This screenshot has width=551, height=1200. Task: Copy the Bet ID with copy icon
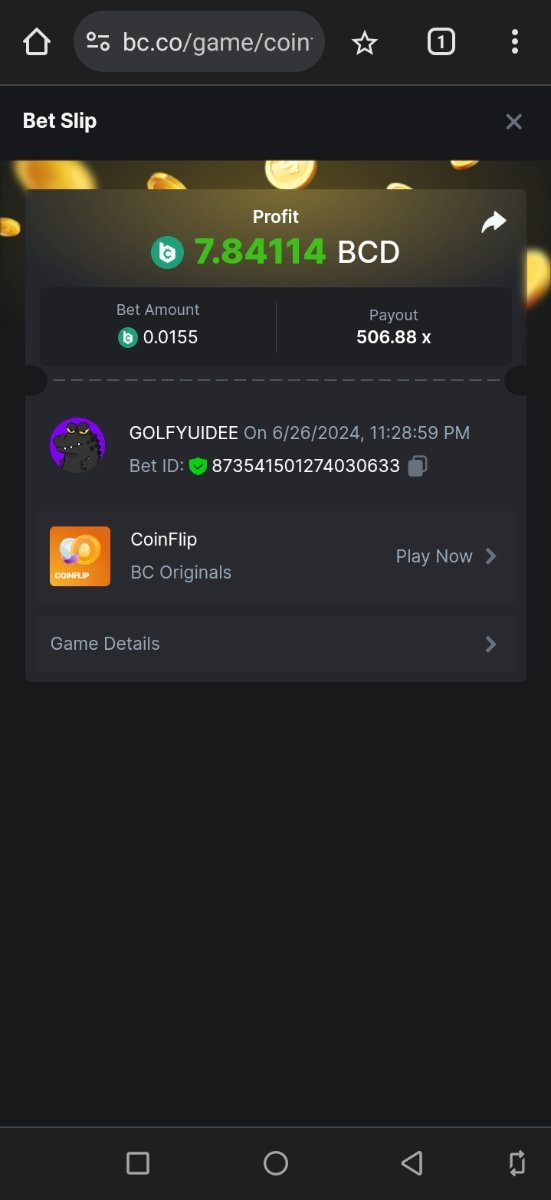[x=418, y=466]
